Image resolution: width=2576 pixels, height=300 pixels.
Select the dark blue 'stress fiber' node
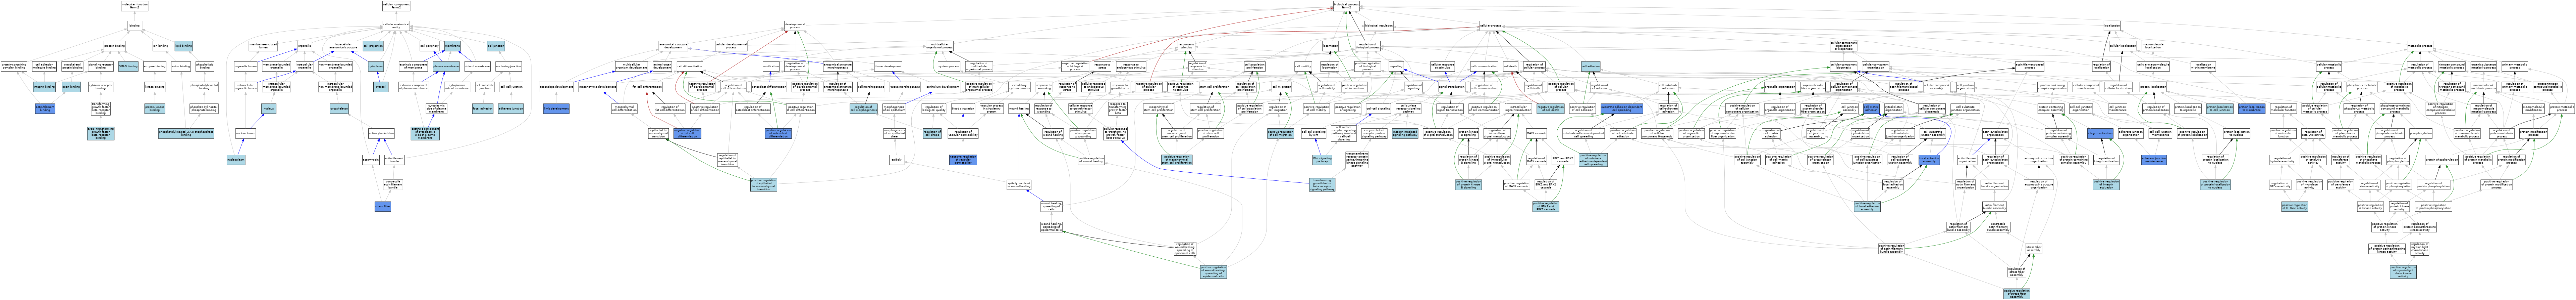coord(383,206)
